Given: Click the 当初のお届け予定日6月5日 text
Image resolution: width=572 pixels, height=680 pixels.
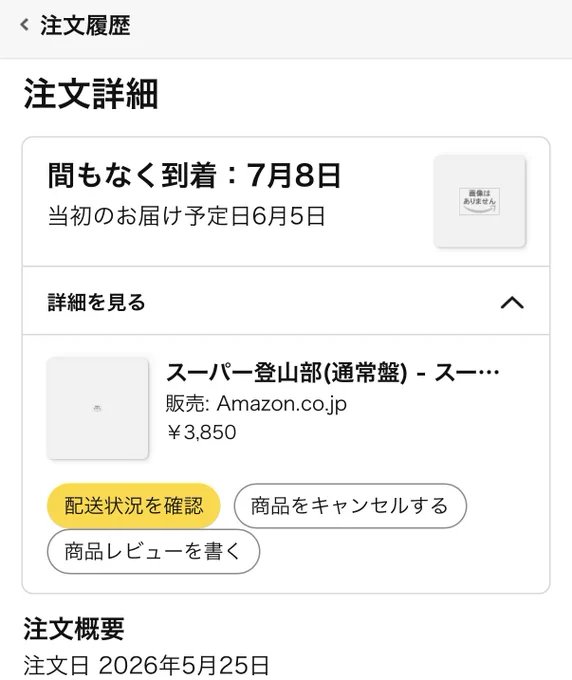Looking at the screenshot, I should click(x=186, y=216).
